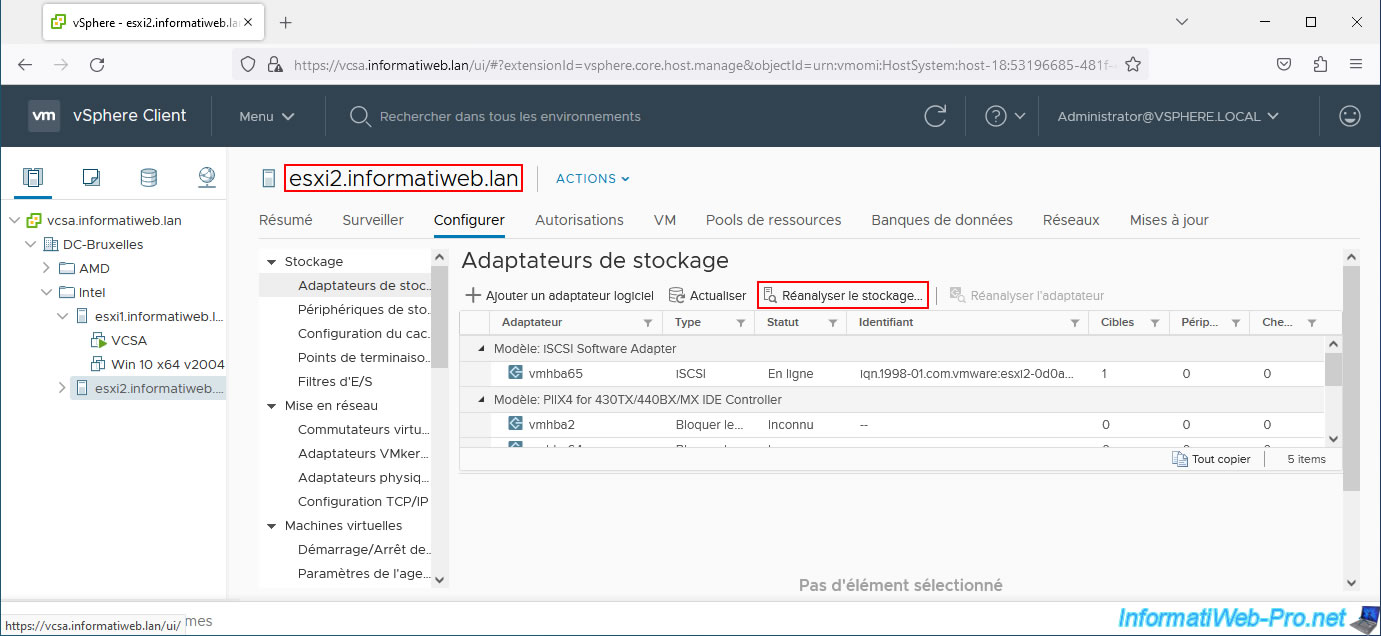The height and width of the screenshot is (636, 1381).
Task: Collapse DC-Bruxelles datacenter node
Action: point(31,244)
